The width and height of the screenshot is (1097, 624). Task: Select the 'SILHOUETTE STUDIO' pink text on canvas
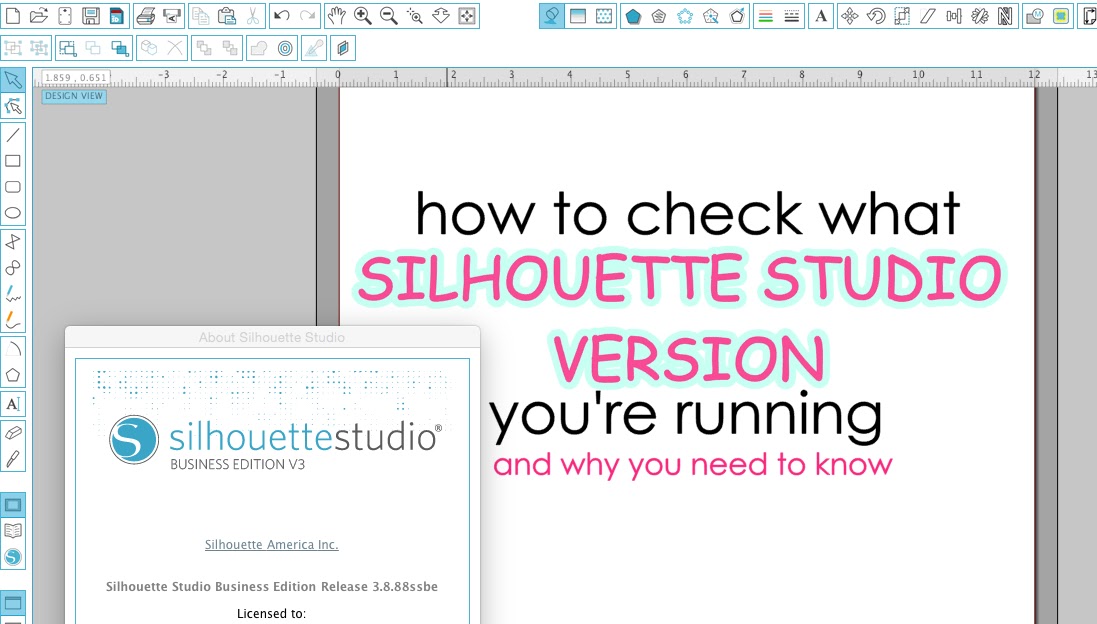pyautogui.click(x=679, y=278)
